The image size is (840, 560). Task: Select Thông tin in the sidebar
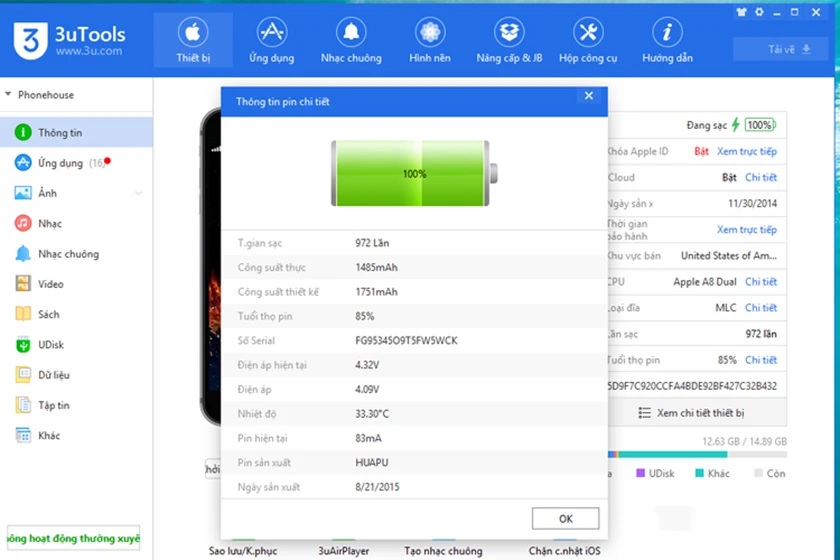click(x=76, y=132)
